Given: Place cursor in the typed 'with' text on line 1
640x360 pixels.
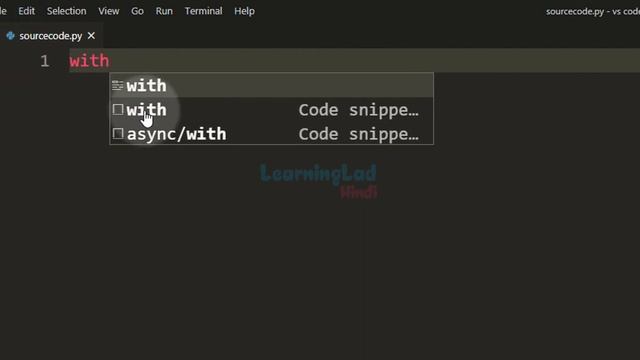Looking at the screenshot, I should [x=89, y=61].
